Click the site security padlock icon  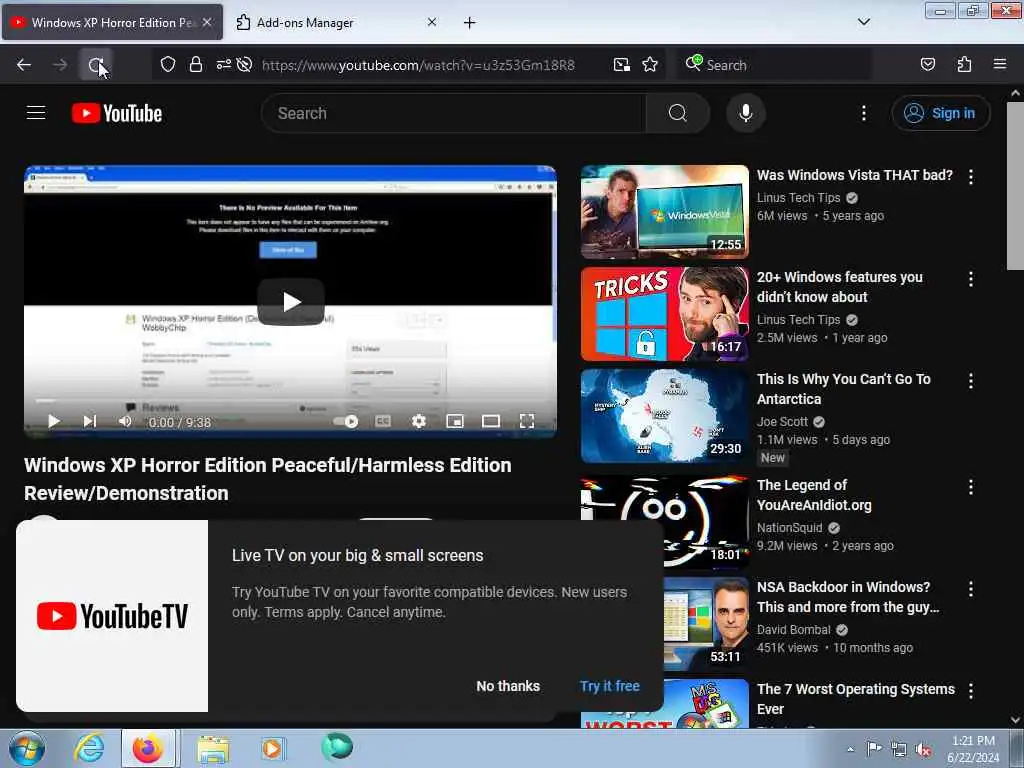pyautogui.click(x=195, y=65)
